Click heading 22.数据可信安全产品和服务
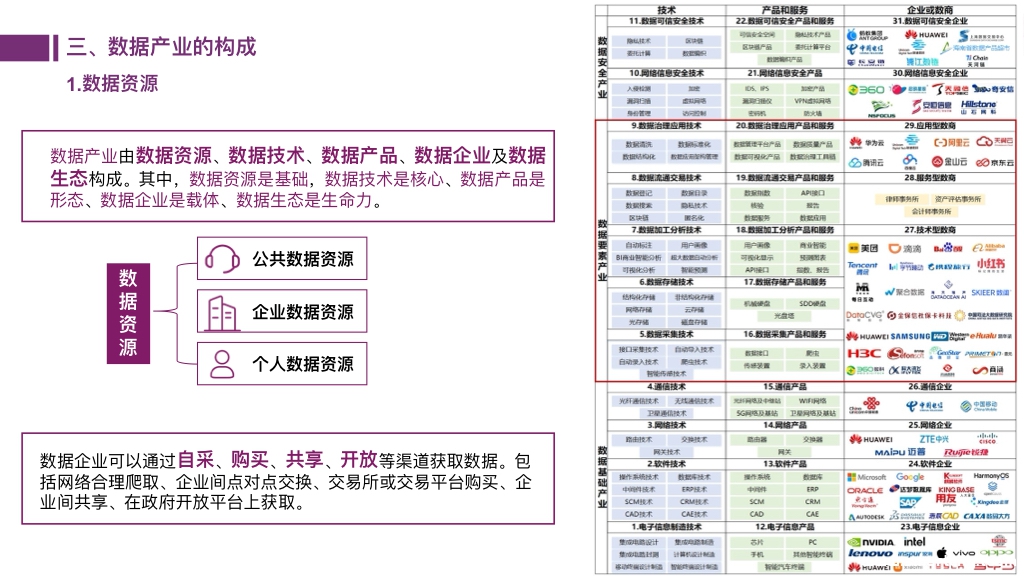The image size is (1024, 576). [x=784, y=21]
